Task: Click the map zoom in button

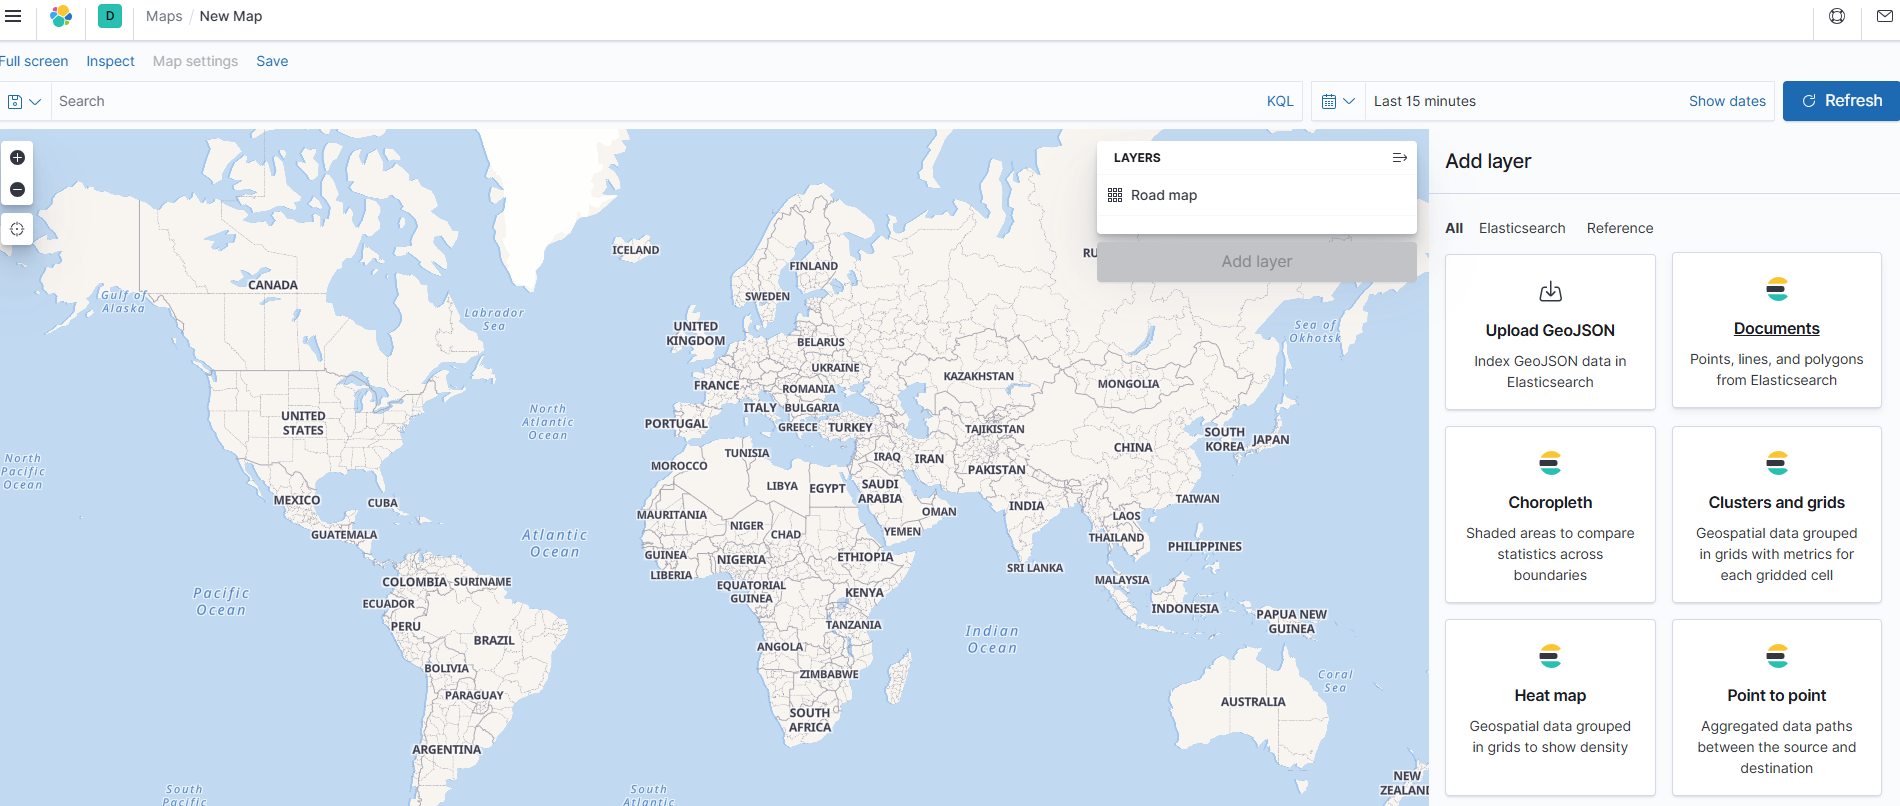Action: tap(17, 158)
